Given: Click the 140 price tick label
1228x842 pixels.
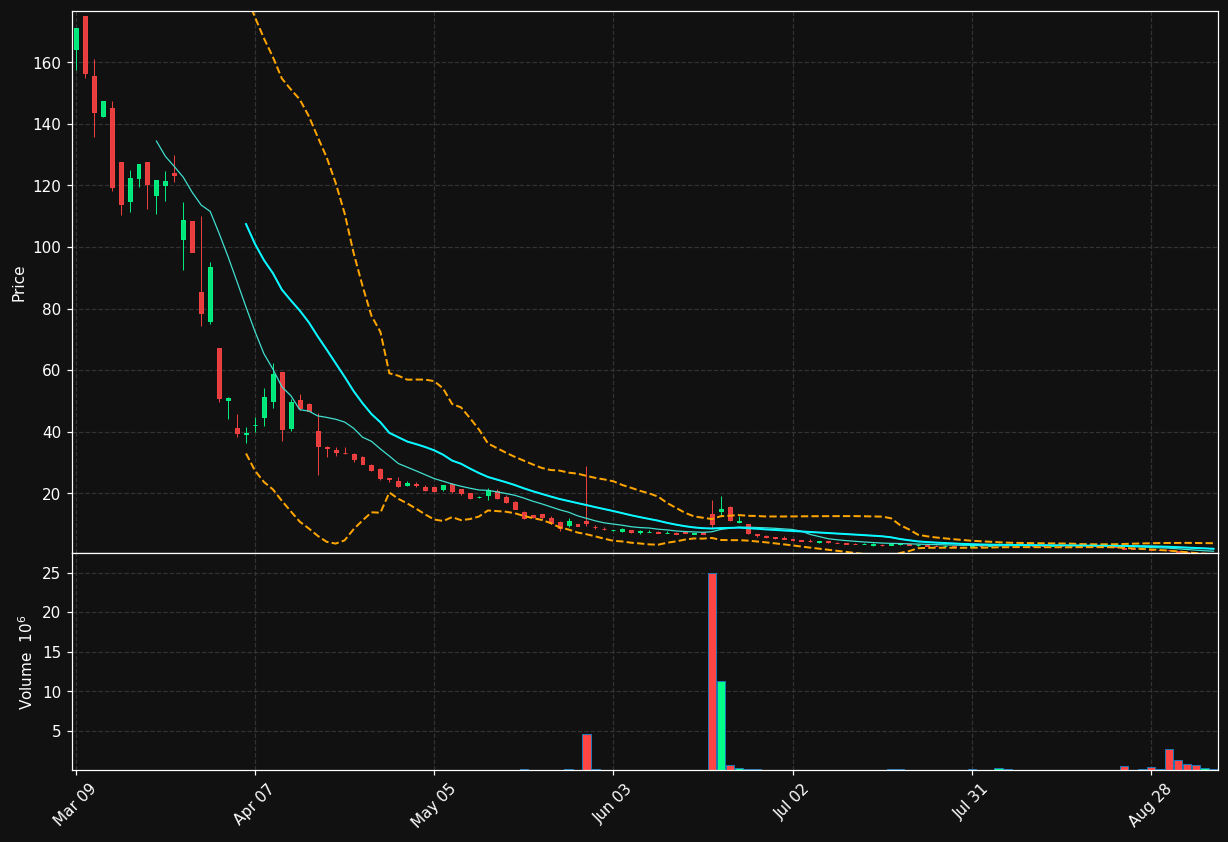Looking at the screenshot, I should pos(49,125).
